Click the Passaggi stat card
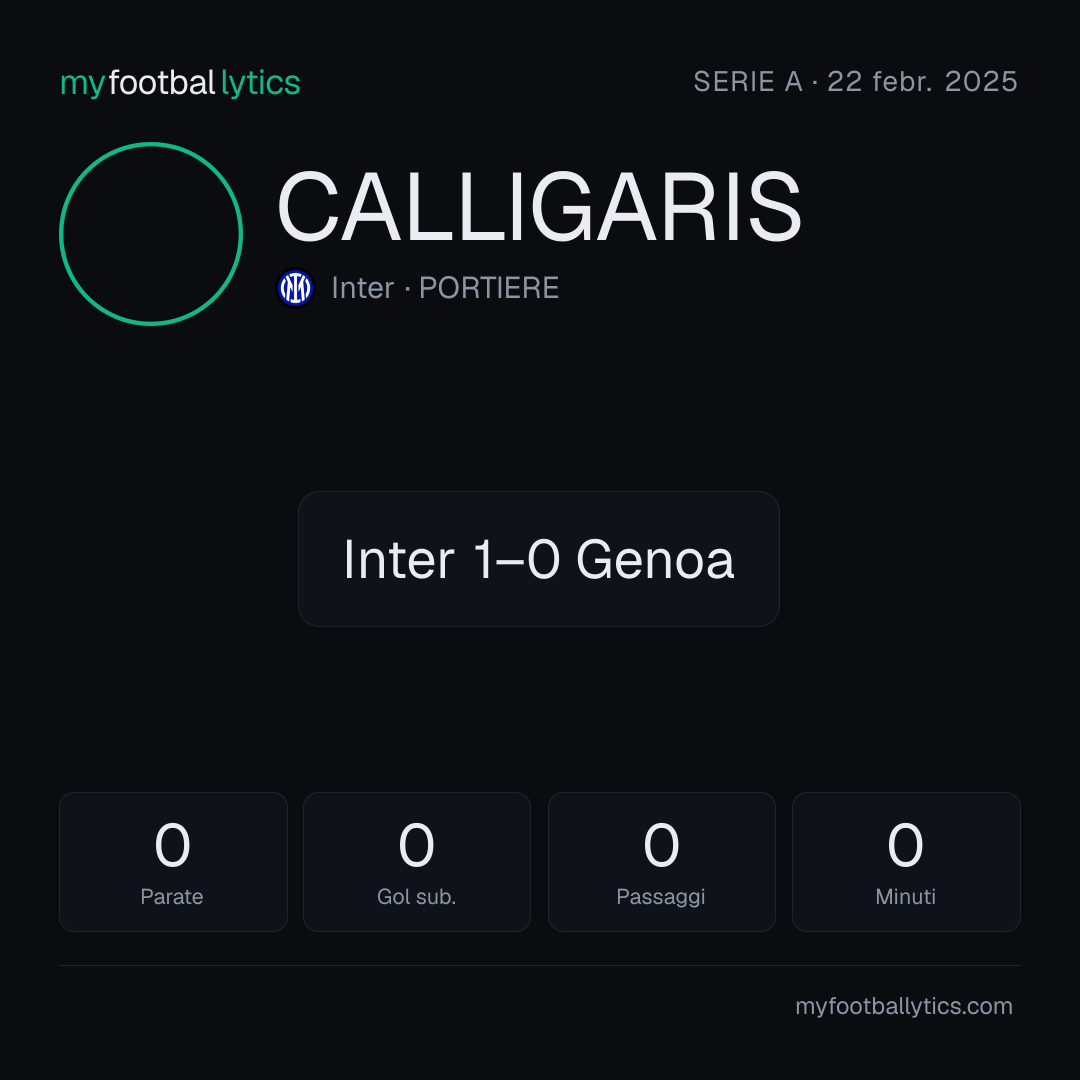The image size is (1080, 1080). click(x=661, y=862)
